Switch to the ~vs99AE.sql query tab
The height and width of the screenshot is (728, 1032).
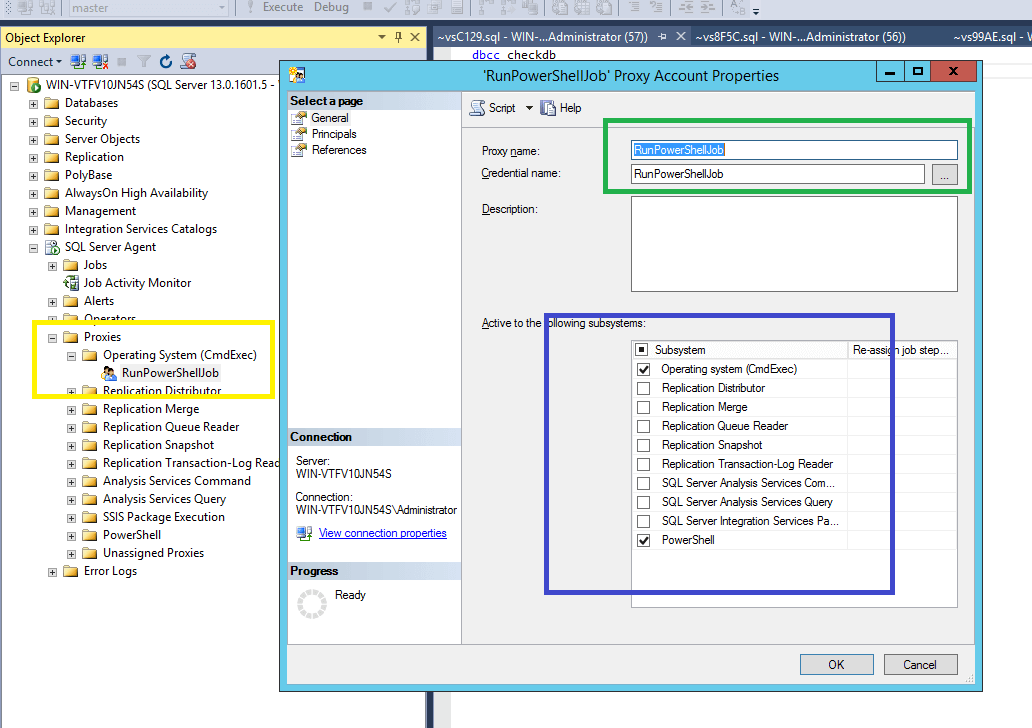[x=991, y=37]
